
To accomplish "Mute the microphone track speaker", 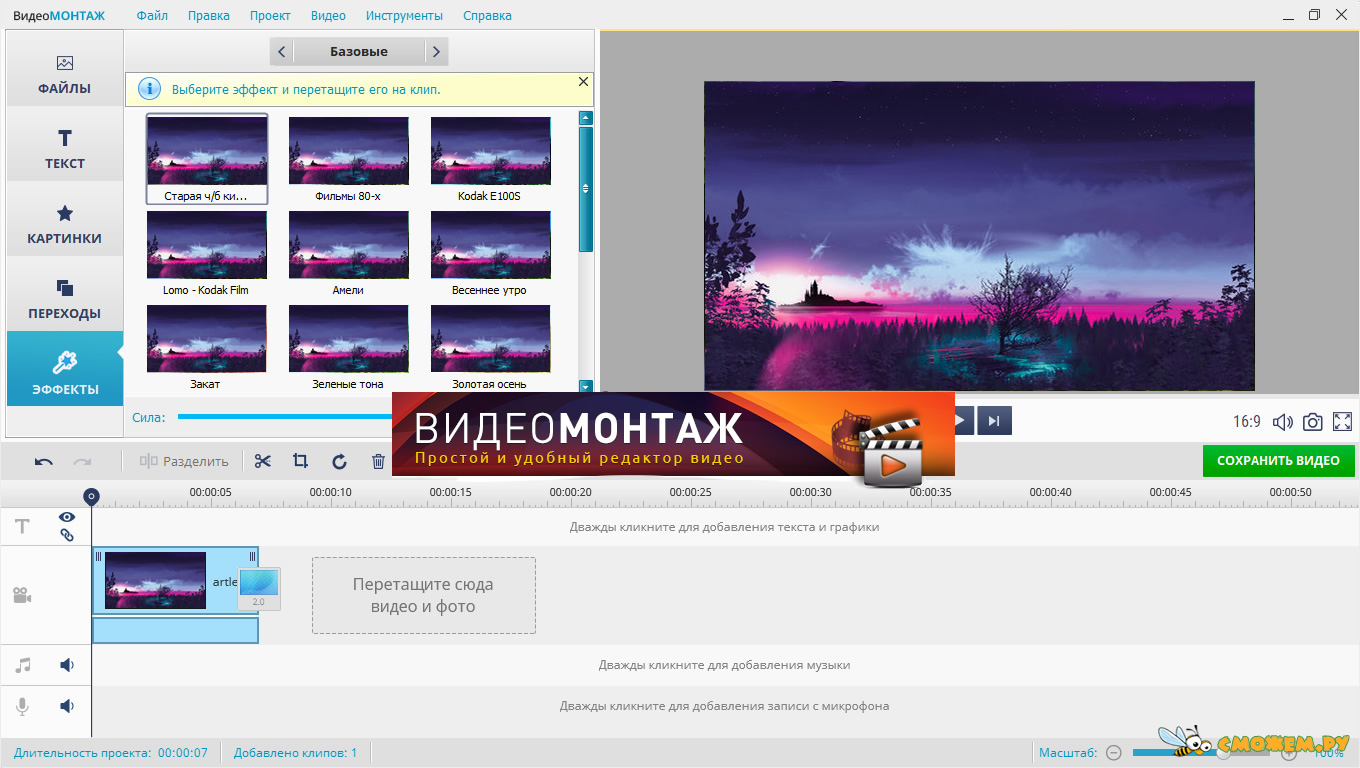I will point(67,706).
